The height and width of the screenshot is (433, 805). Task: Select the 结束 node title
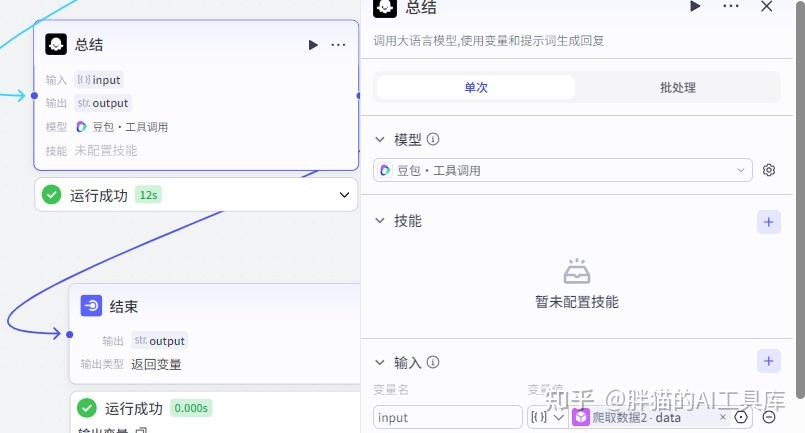point(124,307)
